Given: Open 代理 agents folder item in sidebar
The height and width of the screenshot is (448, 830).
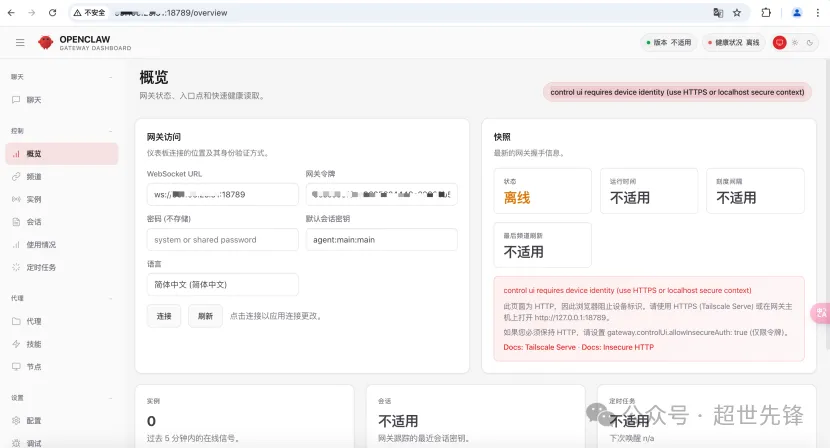Looking at the screenshot, I should coord(62,321).
